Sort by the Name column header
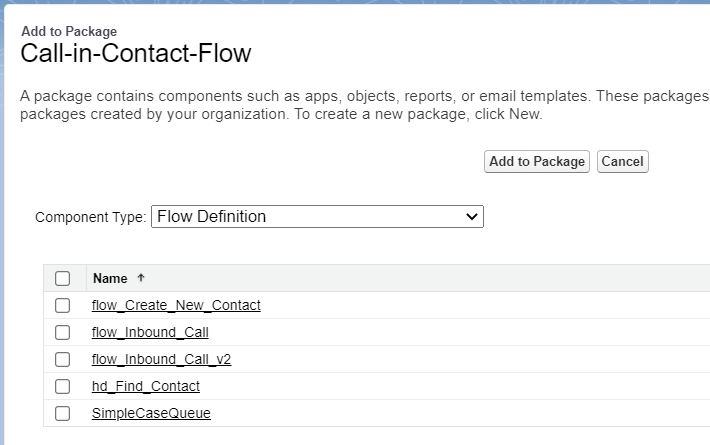 tap(110, 278)
